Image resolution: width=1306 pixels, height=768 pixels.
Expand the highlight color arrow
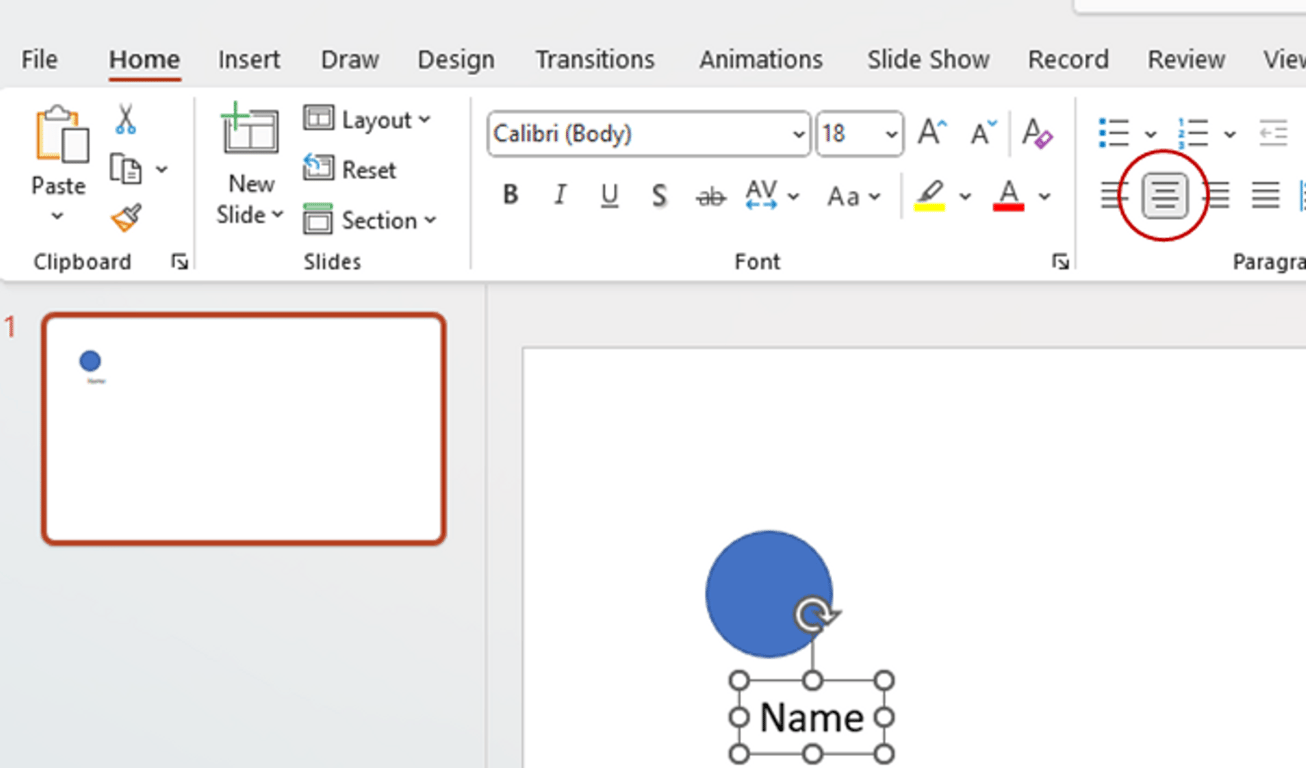[965, 196]
